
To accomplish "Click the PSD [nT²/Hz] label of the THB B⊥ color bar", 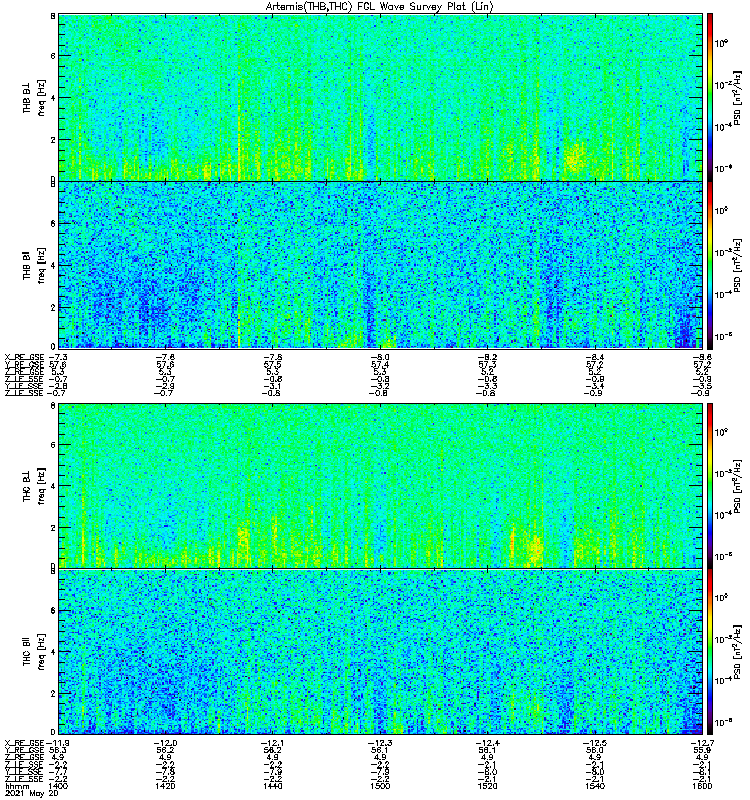I will 737,98.
